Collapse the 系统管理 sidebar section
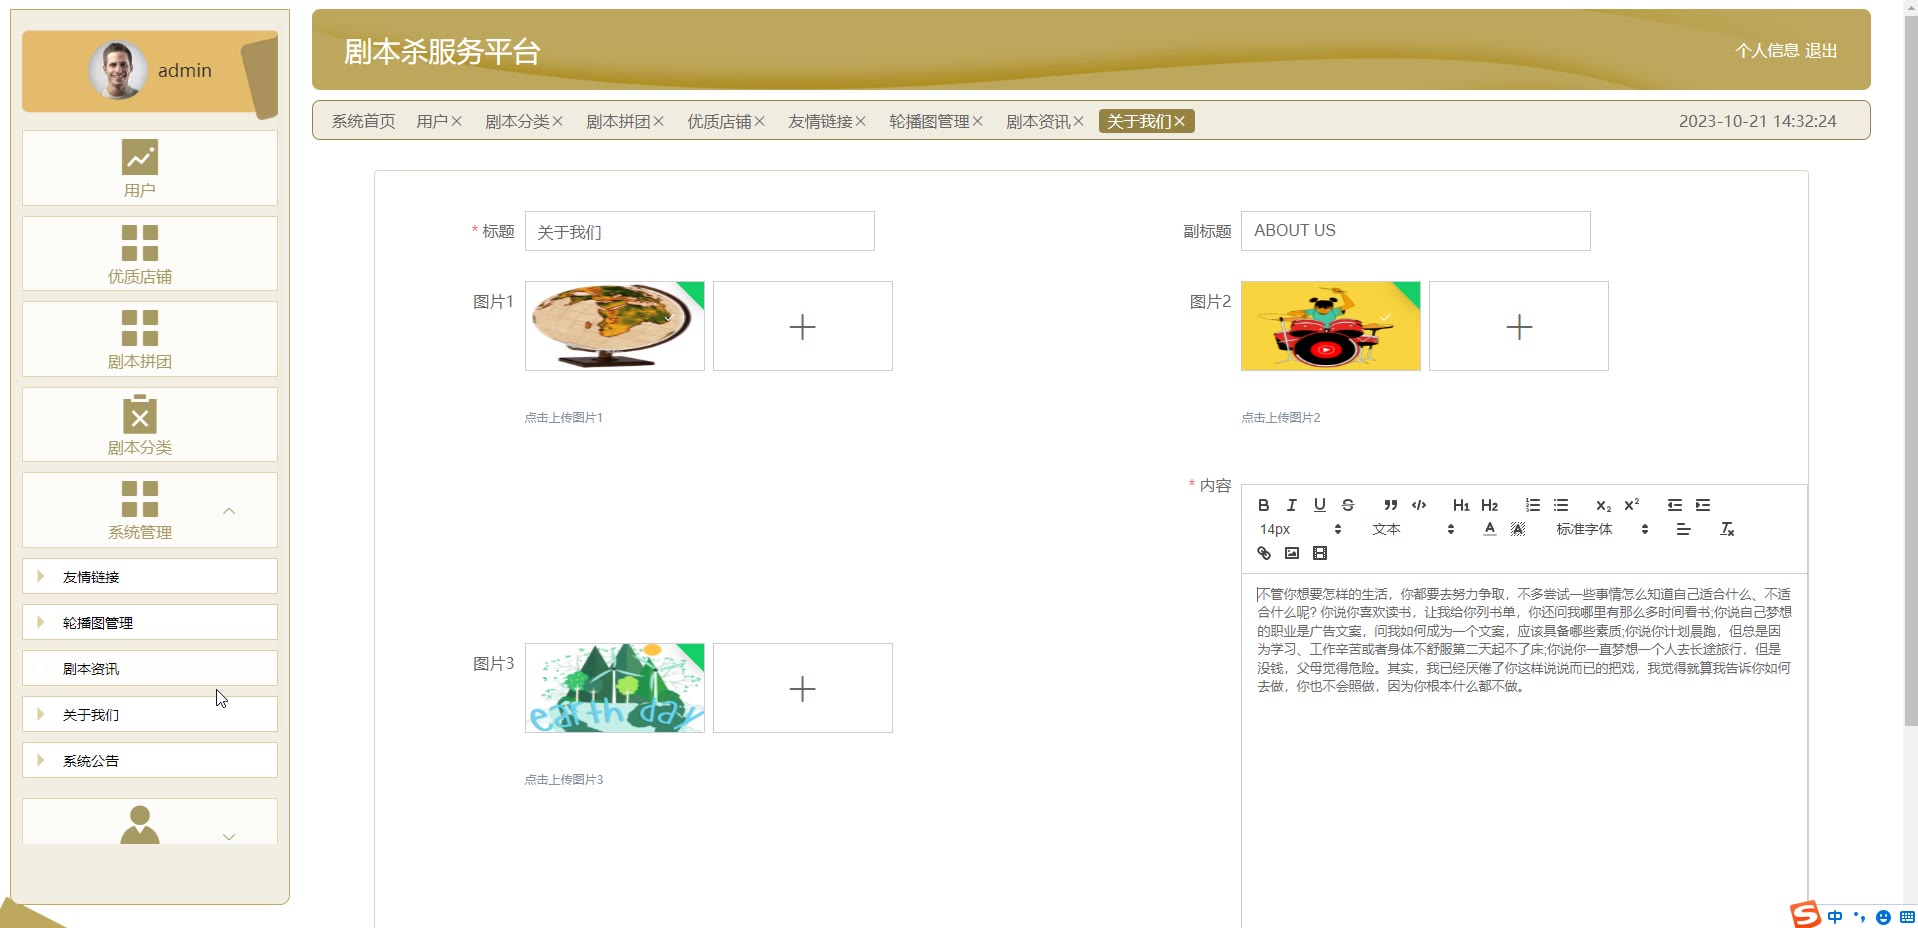The width and height of the screenshot is (1918, 928). click(x=150, y=510)
